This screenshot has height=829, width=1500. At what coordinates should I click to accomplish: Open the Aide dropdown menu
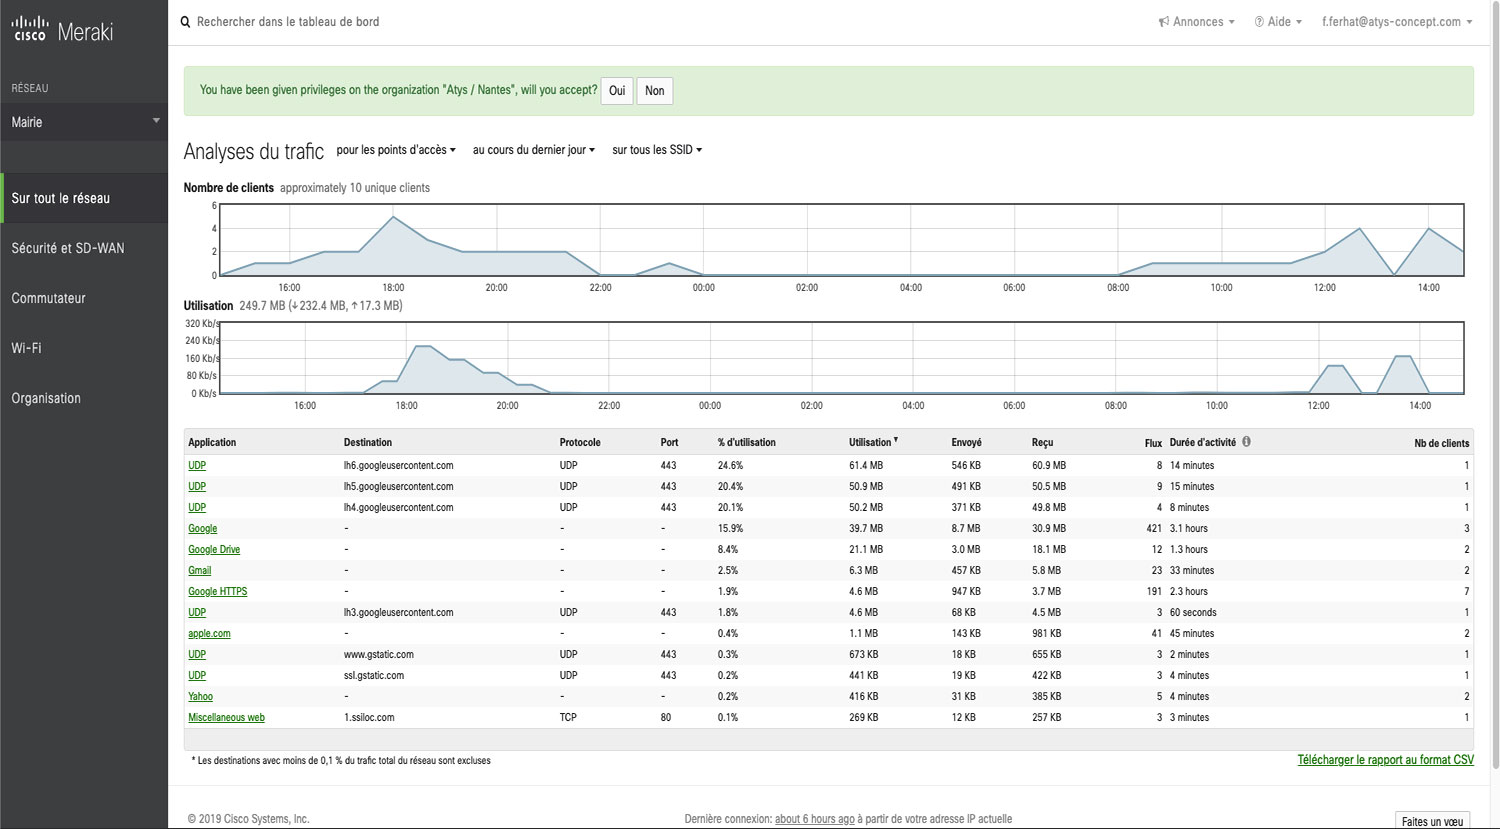coord(1278,22)
